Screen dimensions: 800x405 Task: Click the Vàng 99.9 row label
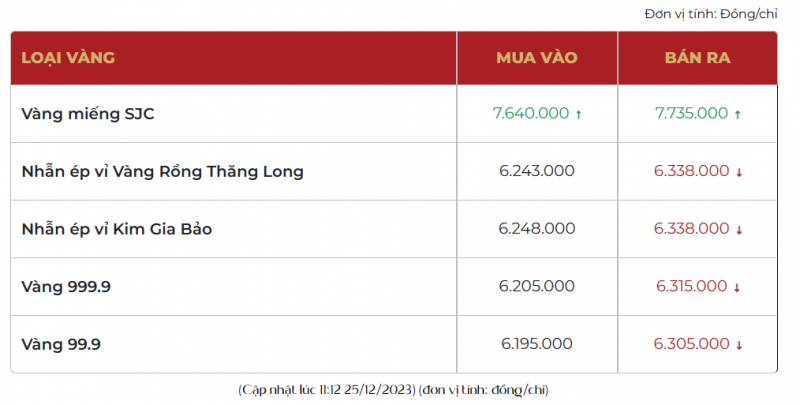pos(61,345)
